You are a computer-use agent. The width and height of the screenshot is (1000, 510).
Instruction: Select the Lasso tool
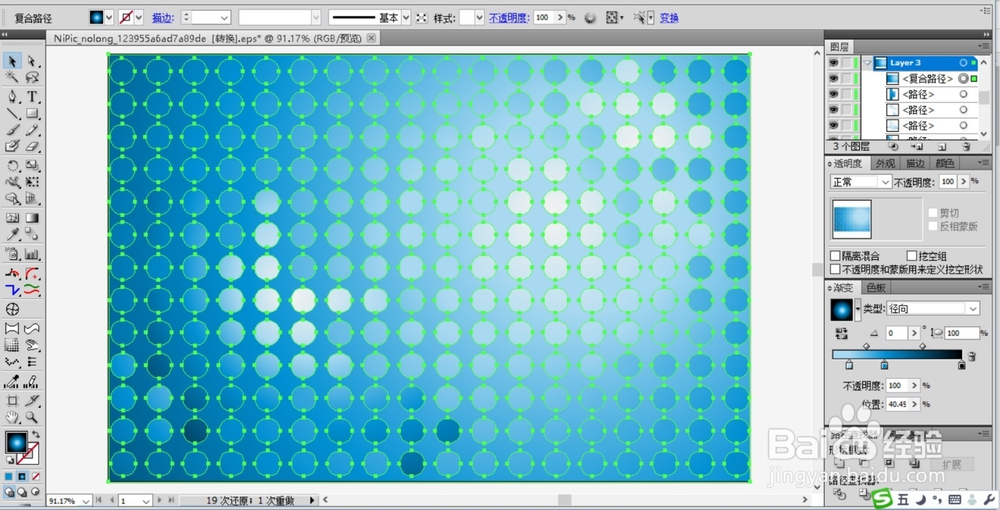click(32, 78)
